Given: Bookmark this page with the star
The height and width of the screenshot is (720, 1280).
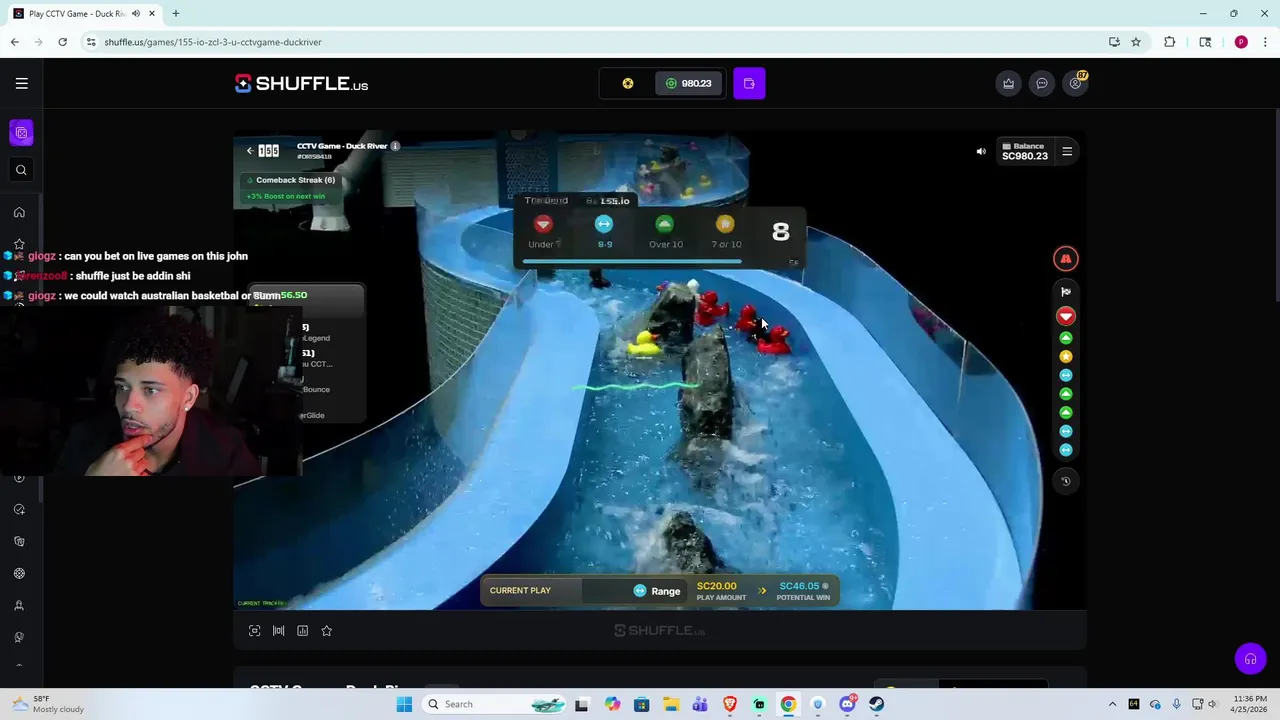Looking at the screenshot, I should (1136, 42).
